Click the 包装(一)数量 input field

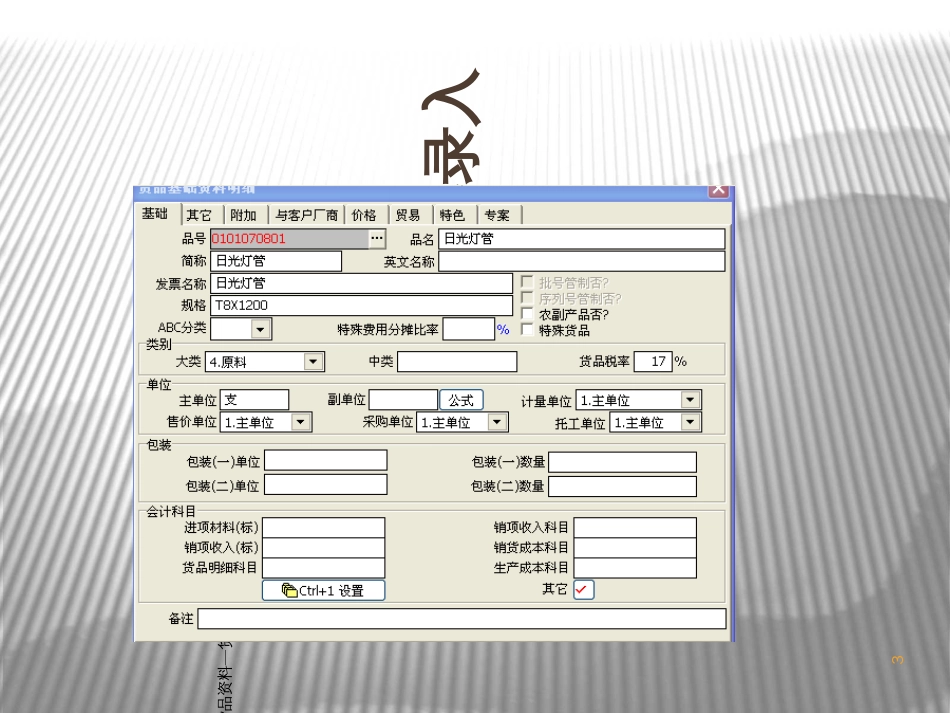click(x=622, y=462)
